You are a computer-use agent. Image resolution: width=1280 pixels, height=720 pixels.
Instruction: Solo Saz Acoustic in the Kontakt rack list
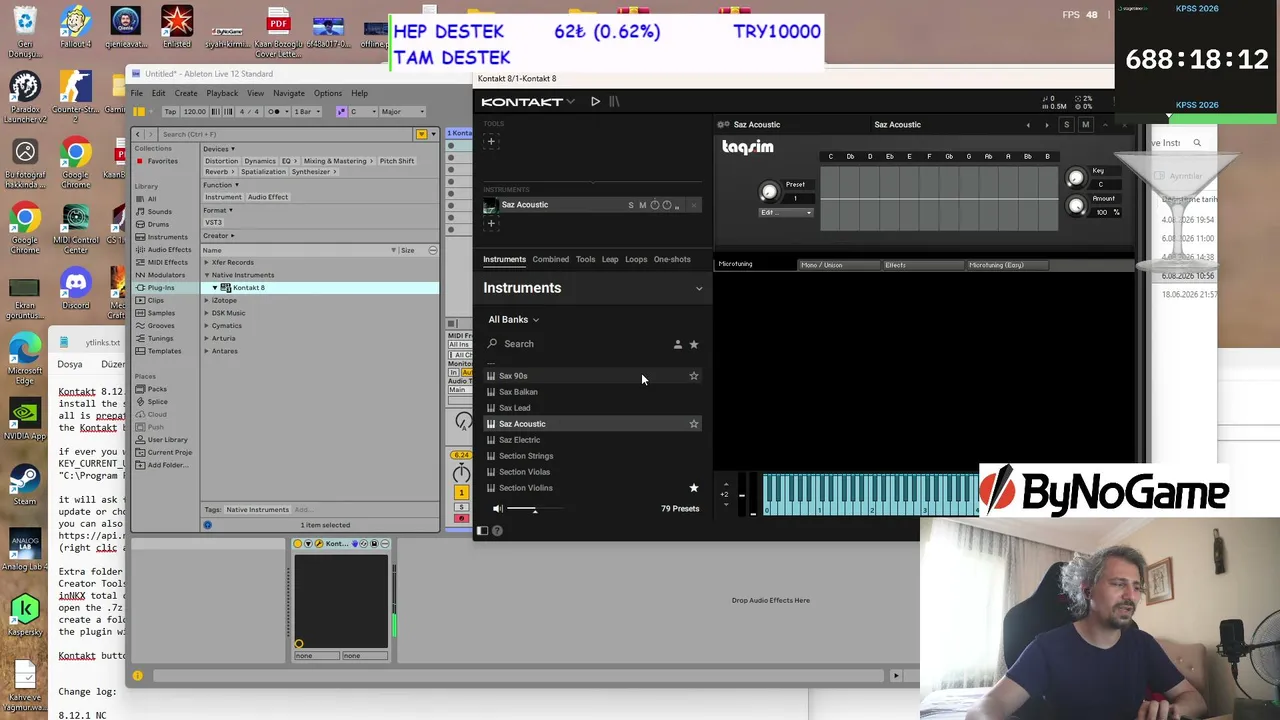pos(631,205)
